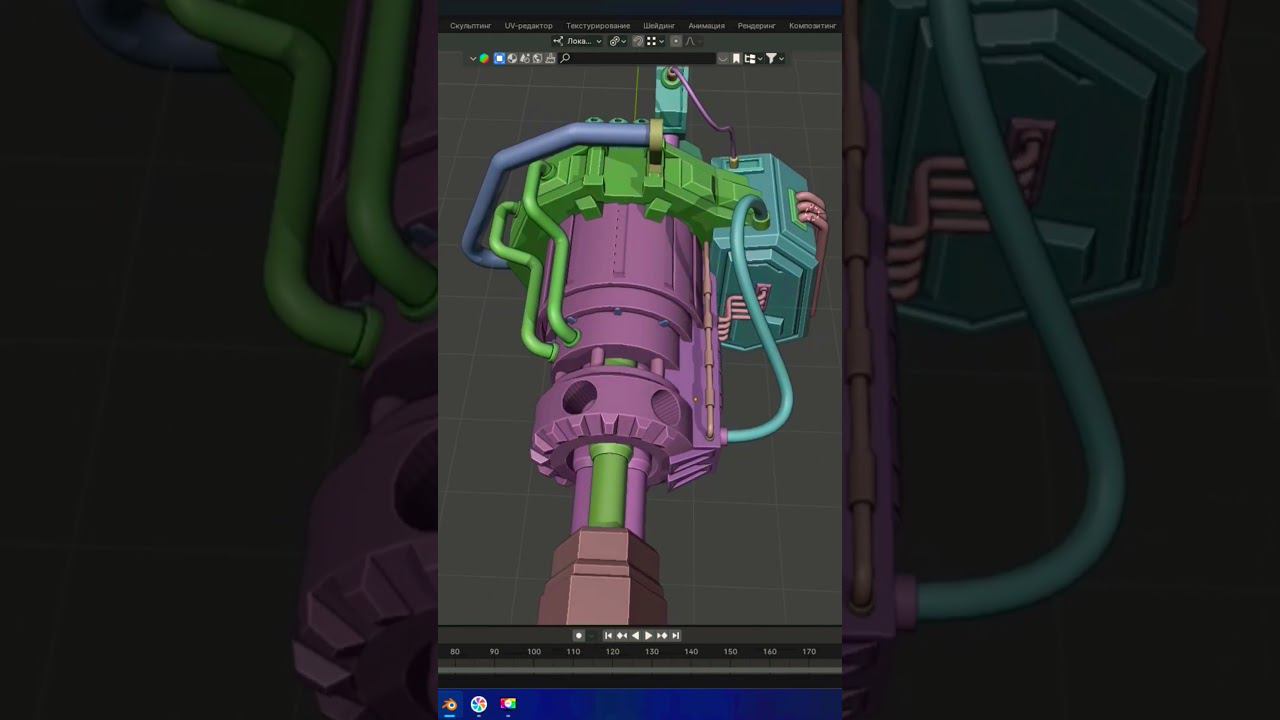This screenshot has height=720, width=1280.
Task: Click the multicolor sphere icon
Action: pyautogui.click(x=484, y=58)
